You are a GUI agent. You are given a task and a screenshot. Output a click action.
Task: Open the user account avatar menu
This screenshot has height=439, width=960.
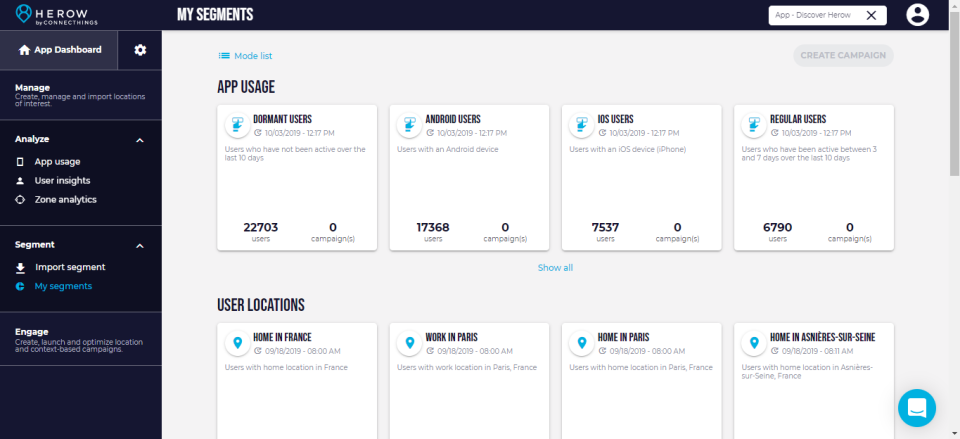click(x=917, y=15)
